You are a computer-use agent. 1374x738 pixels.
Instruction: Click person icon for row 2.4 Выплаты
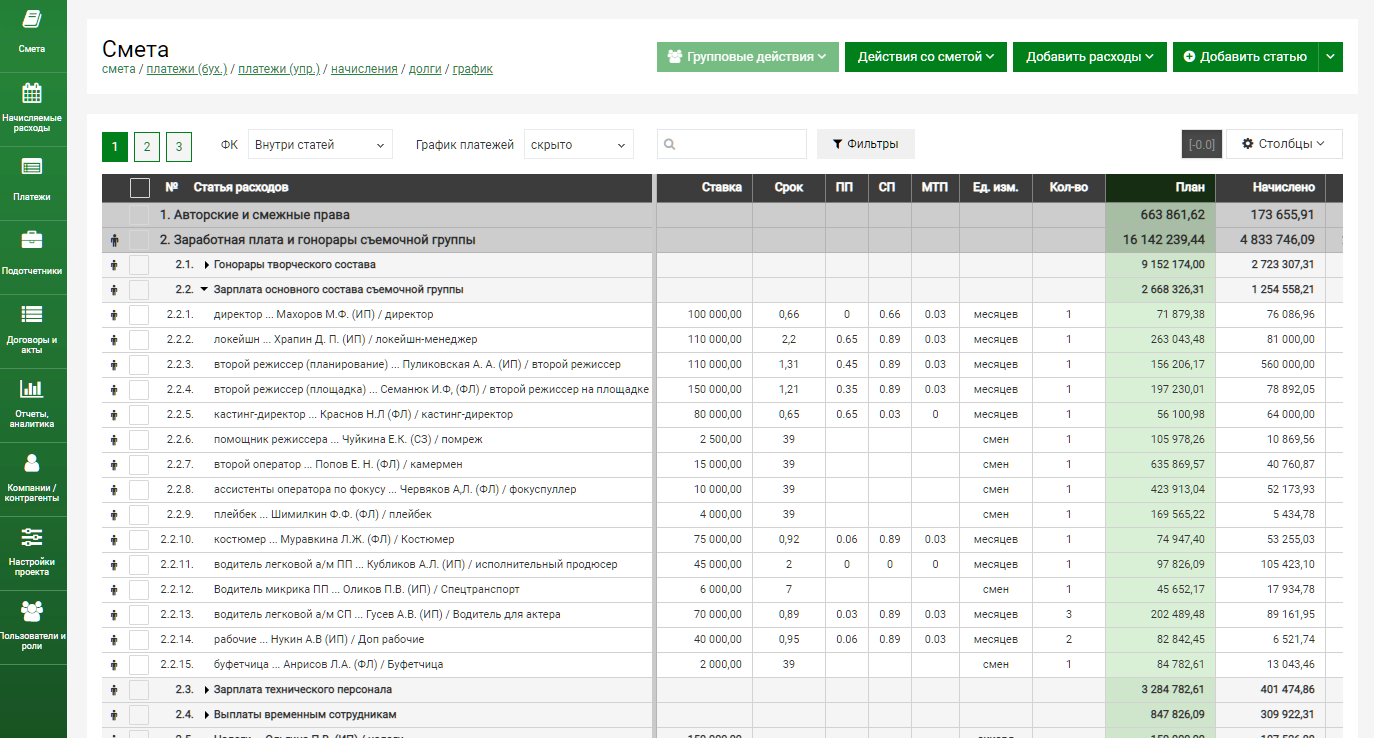pos(114,715)
